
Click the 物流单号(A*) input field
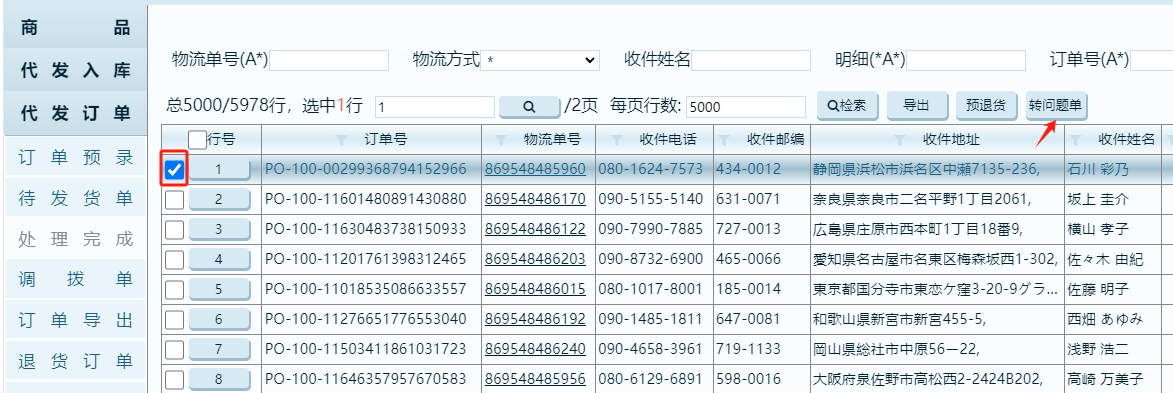tap(329, 60)
